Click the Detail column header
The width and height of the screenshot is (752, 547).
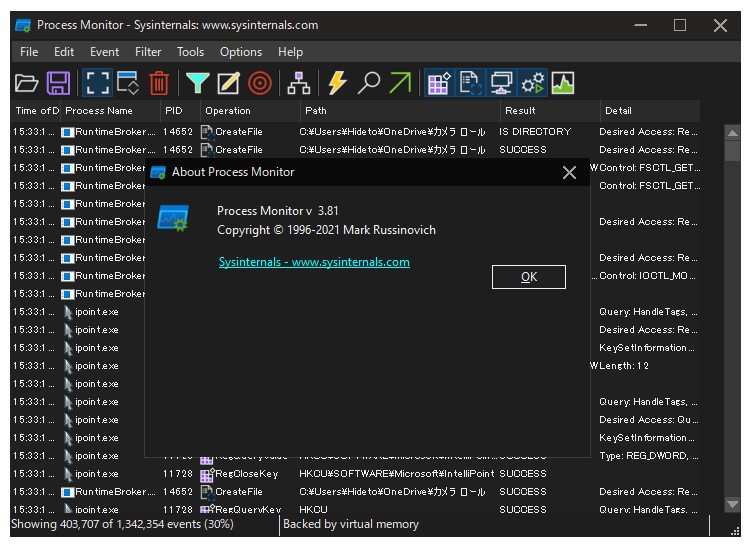pyautogui.click(x=650, y=111)
